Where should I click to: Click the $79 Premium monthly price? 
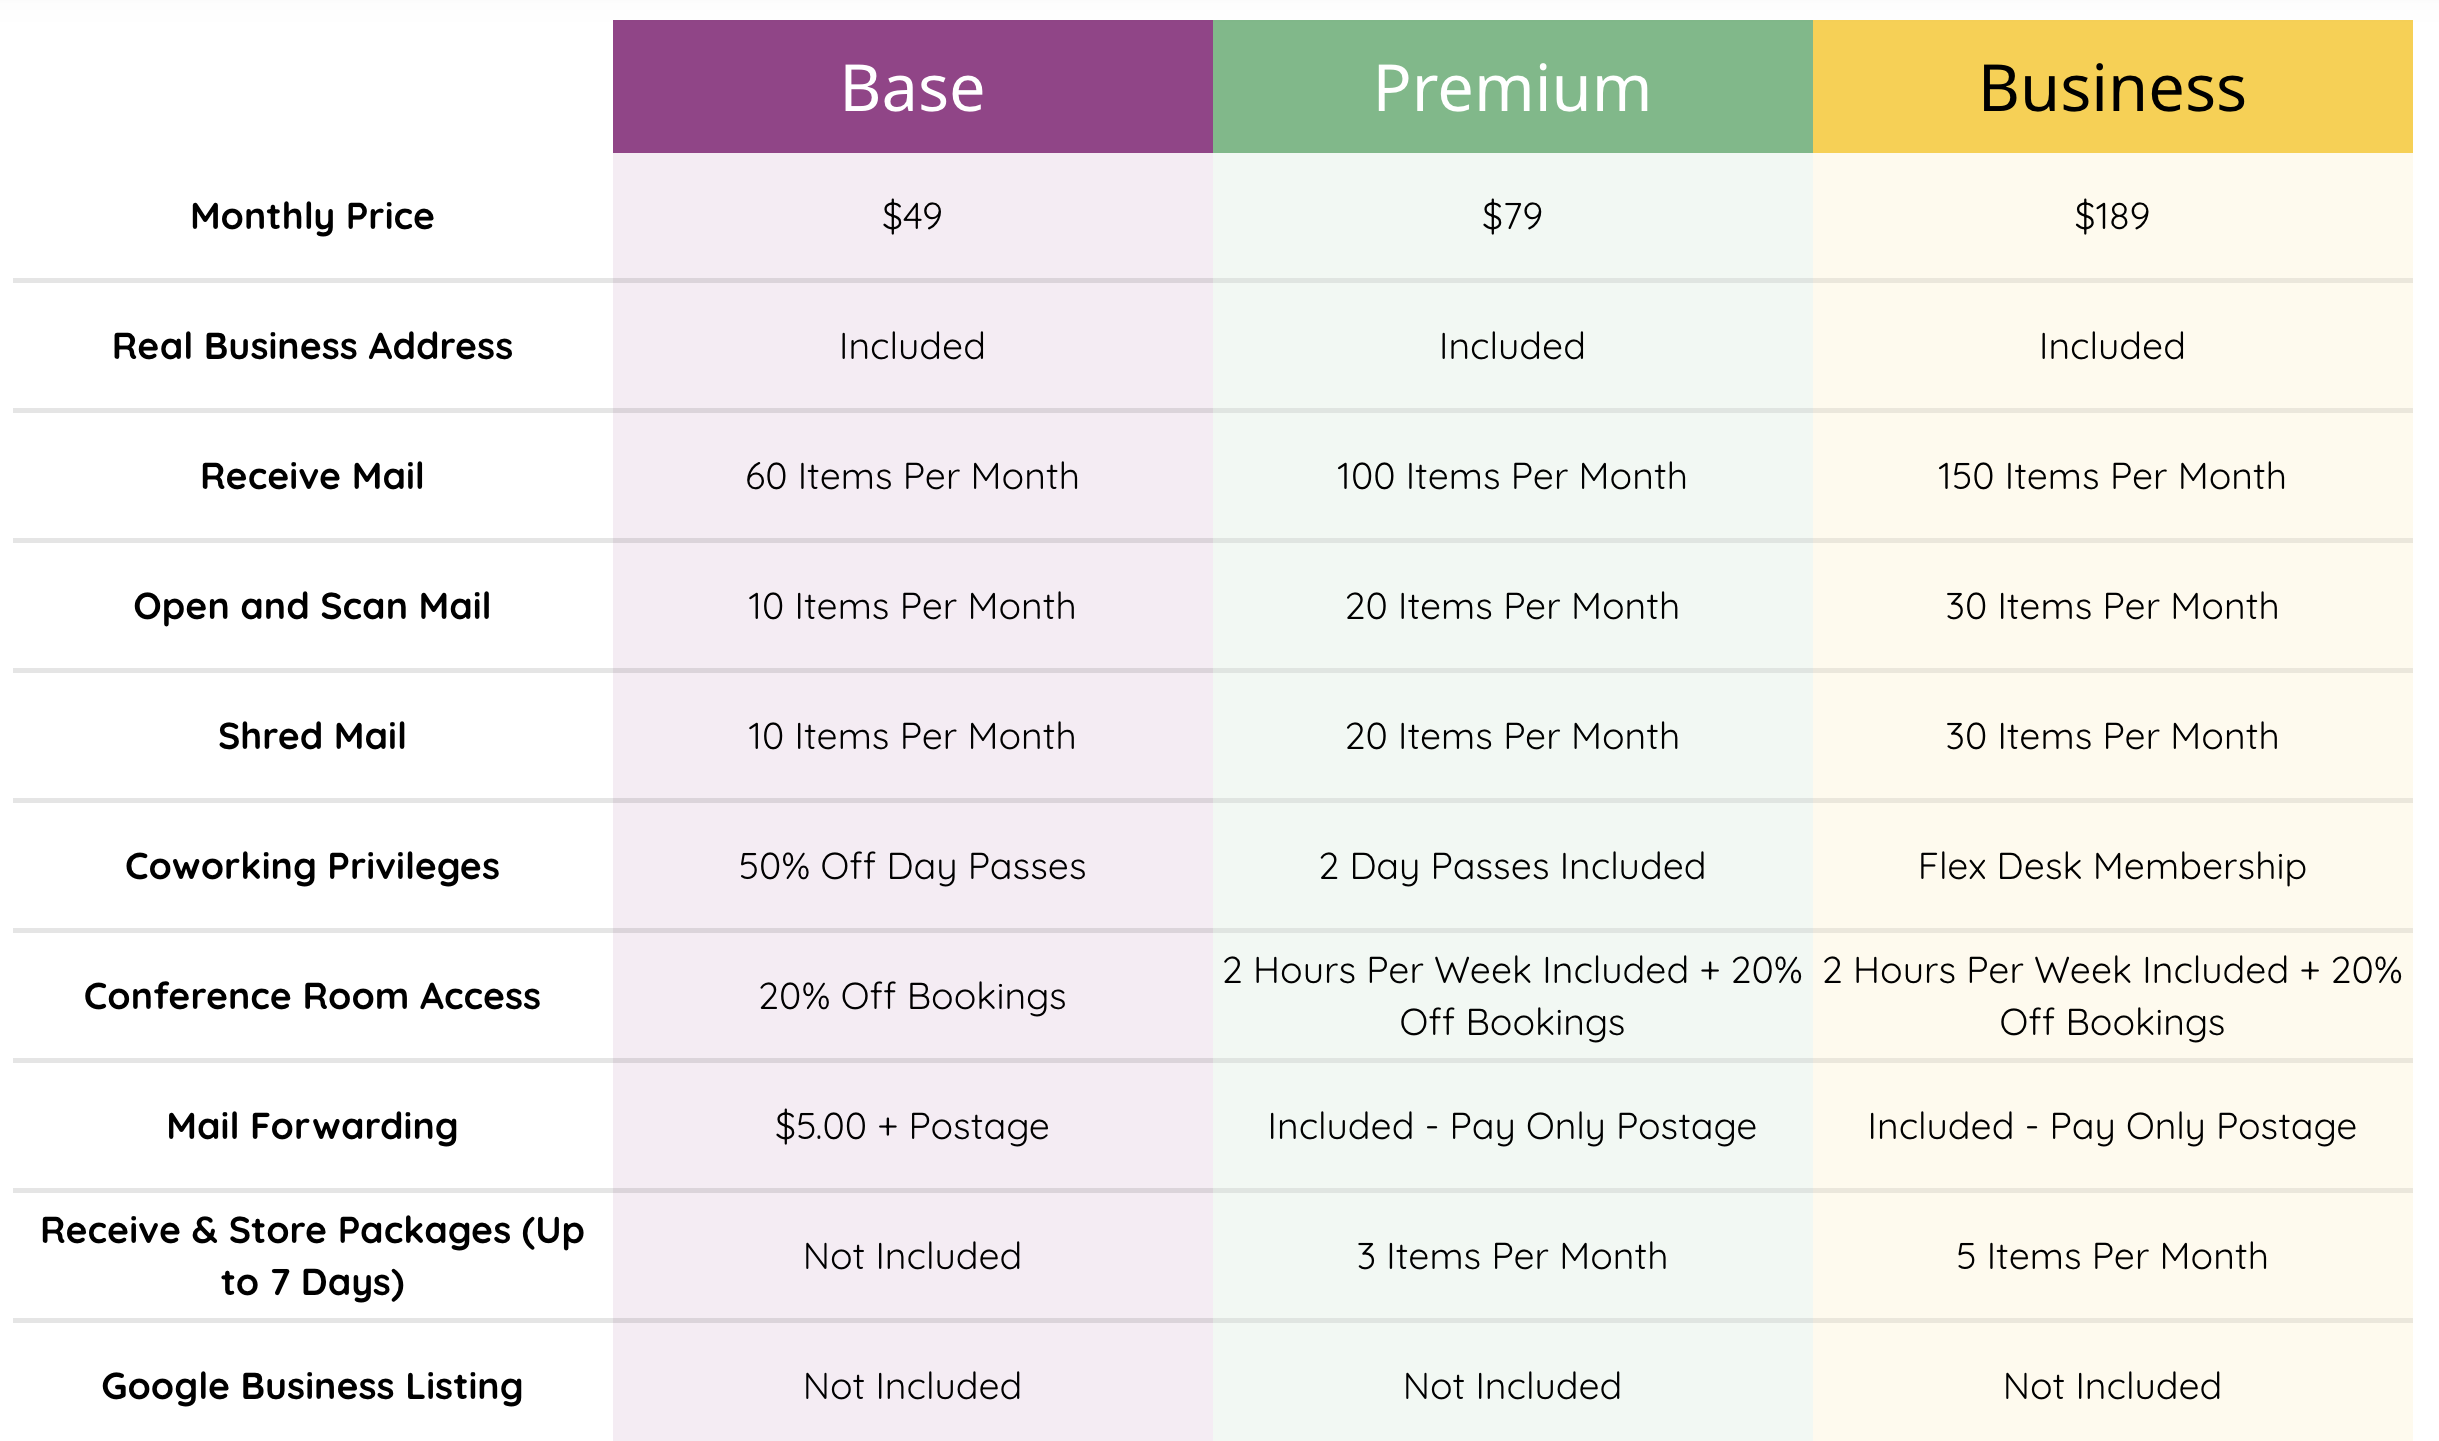click(1512, 216)
